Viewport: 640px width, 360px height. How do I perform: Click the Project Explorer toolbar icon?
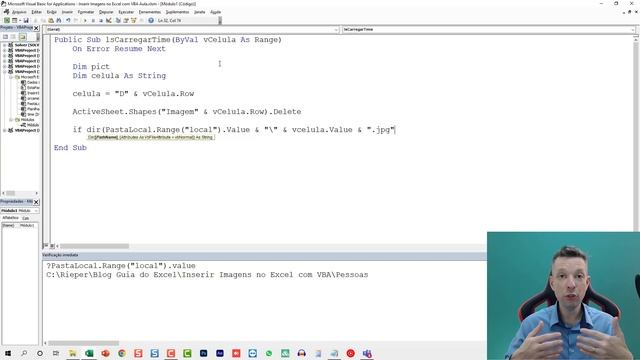(x=118, y=20)
